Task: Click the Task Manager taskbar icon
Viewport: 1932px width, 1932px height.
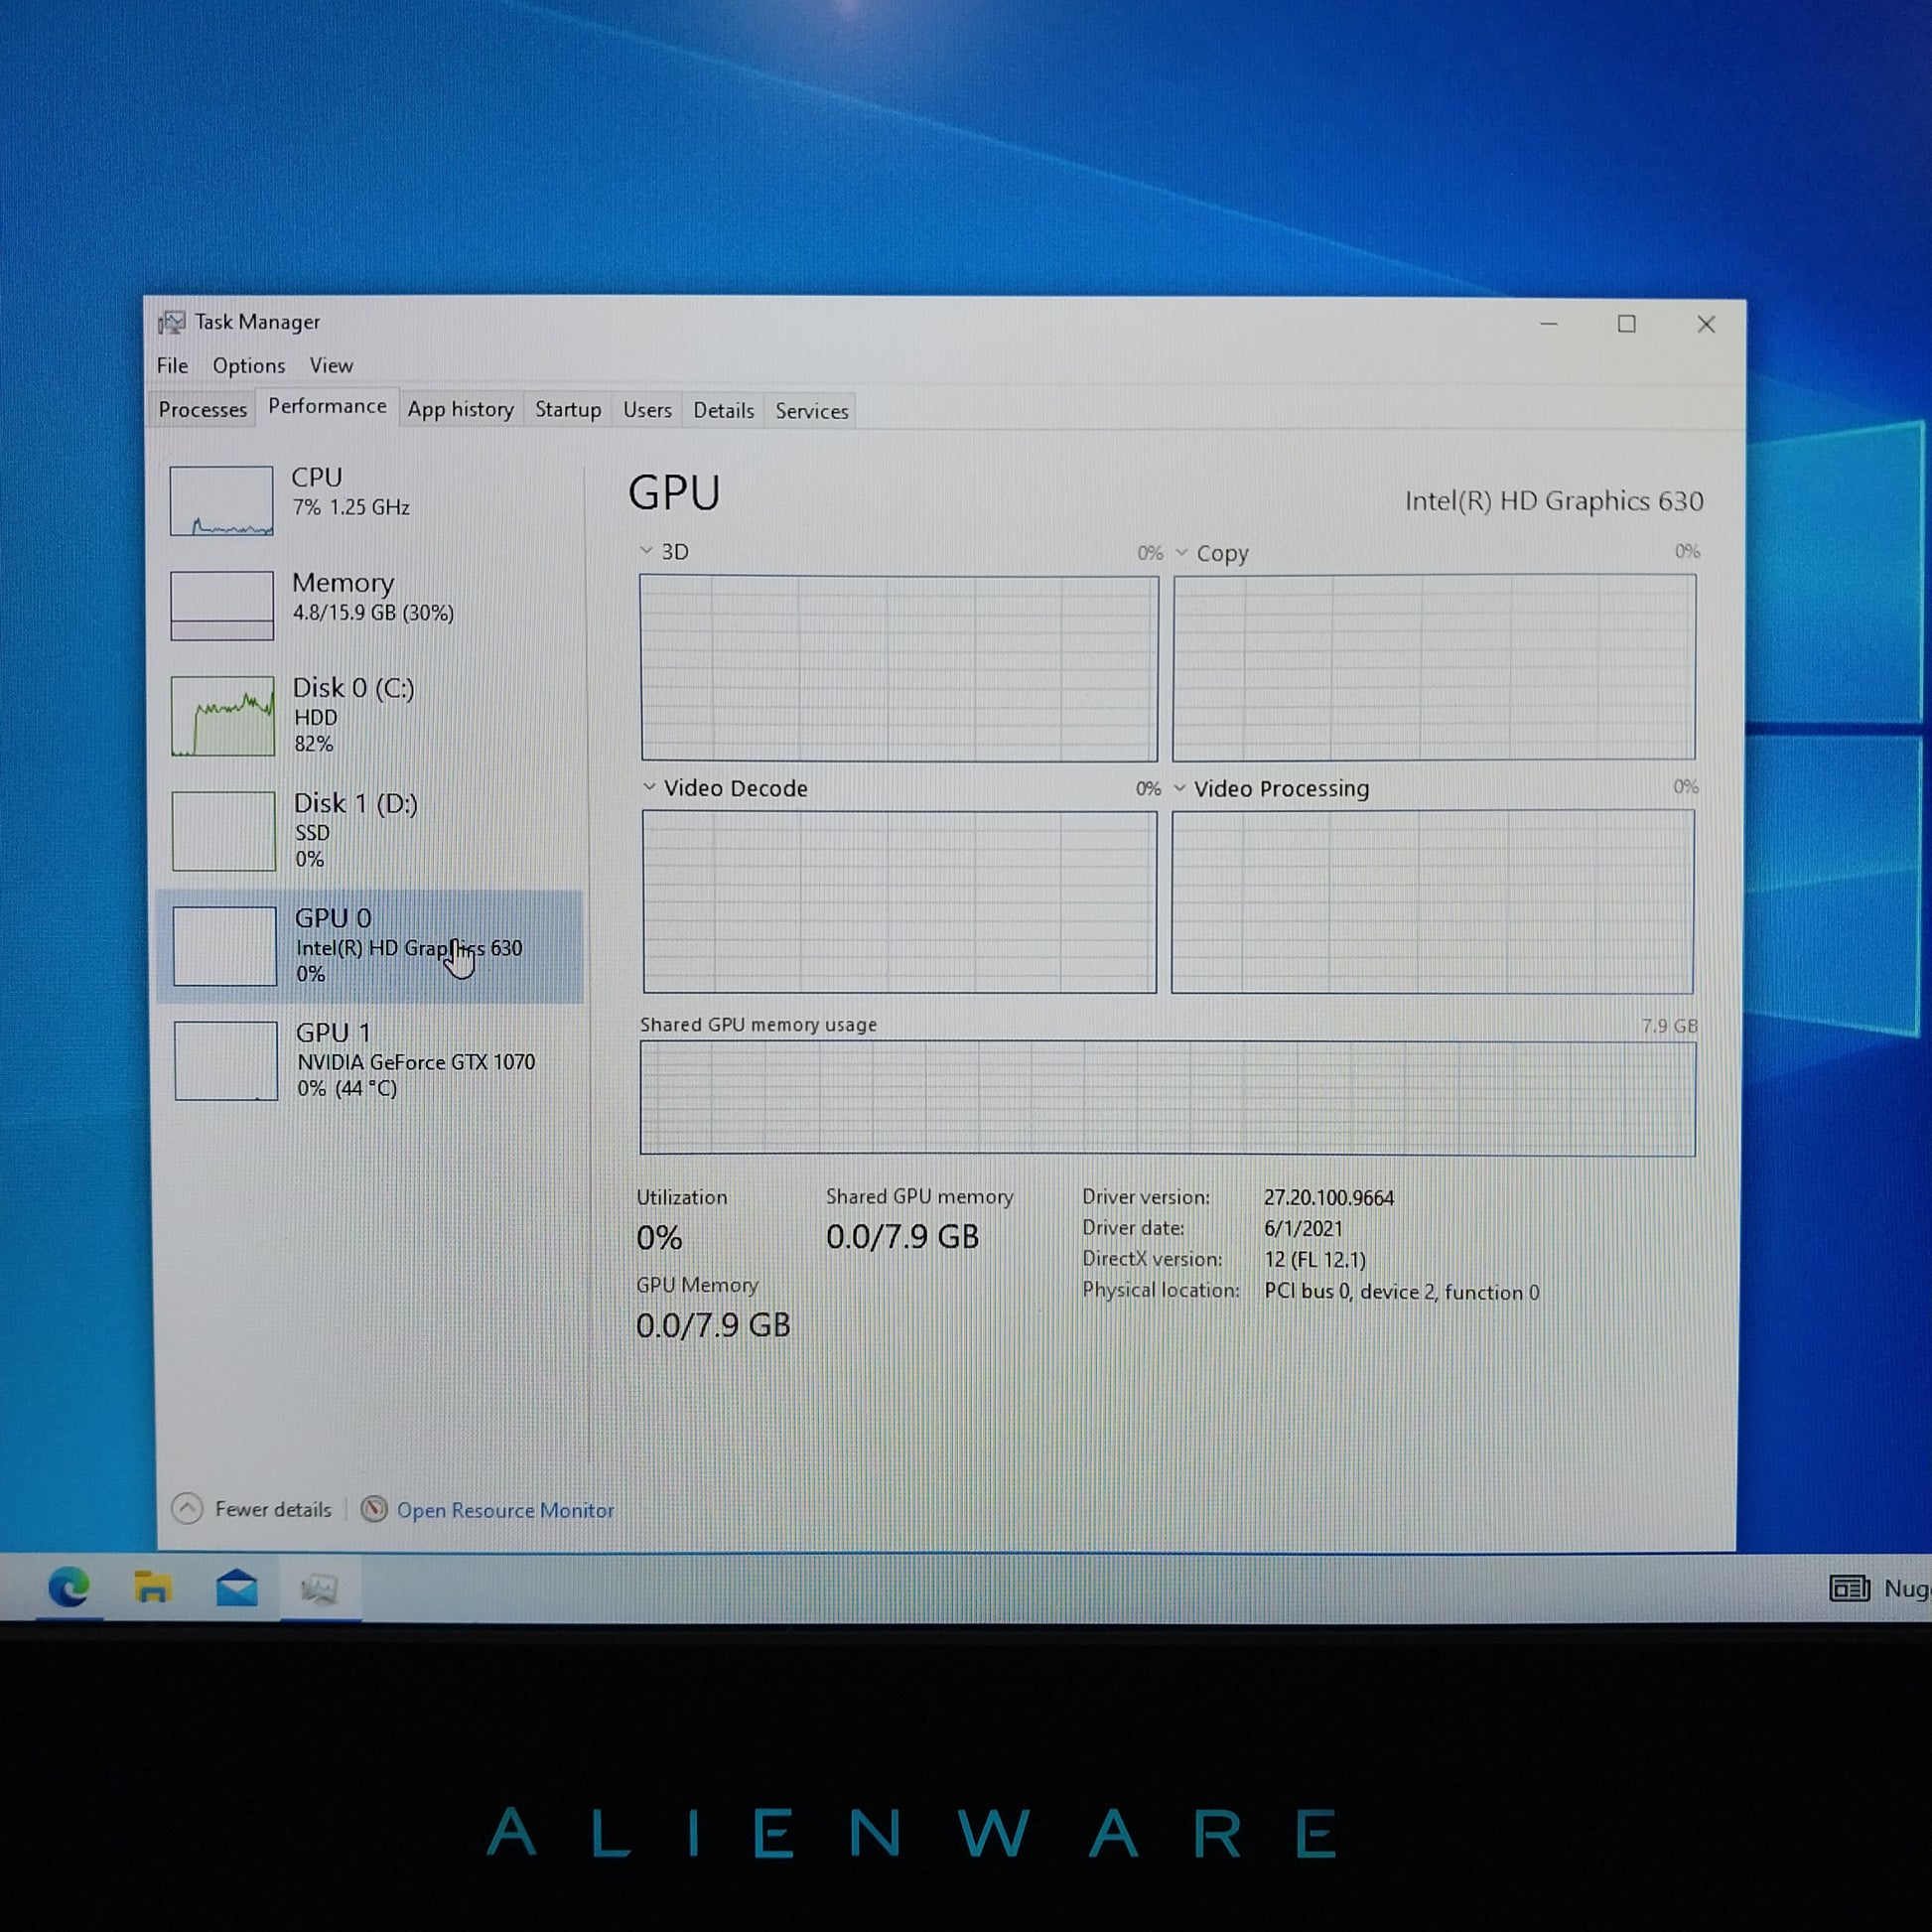Action: [319, 1588]
